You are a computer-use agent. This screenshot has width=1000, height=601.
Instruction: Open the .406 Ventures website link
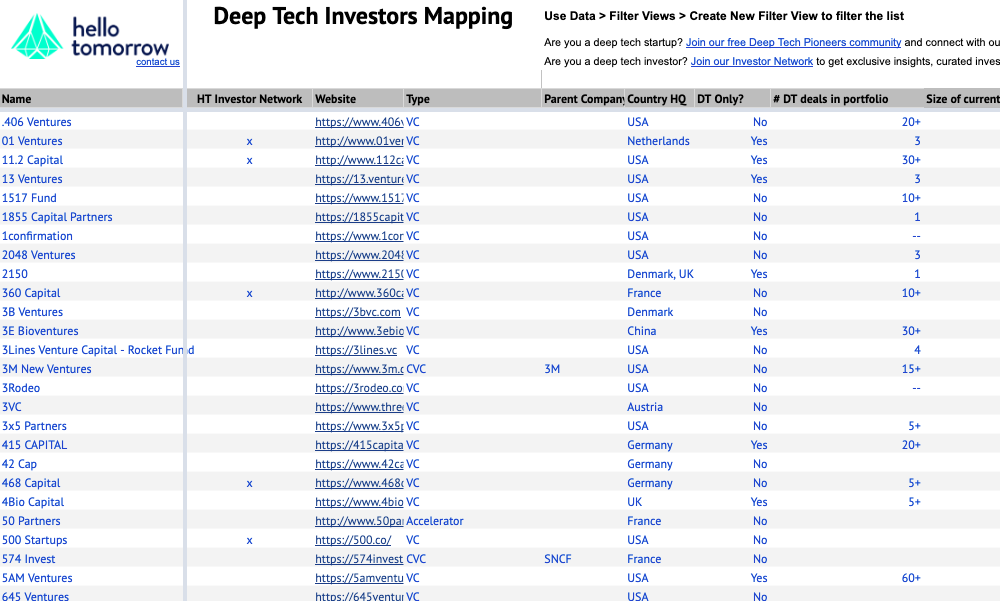(x=359, y=122)
